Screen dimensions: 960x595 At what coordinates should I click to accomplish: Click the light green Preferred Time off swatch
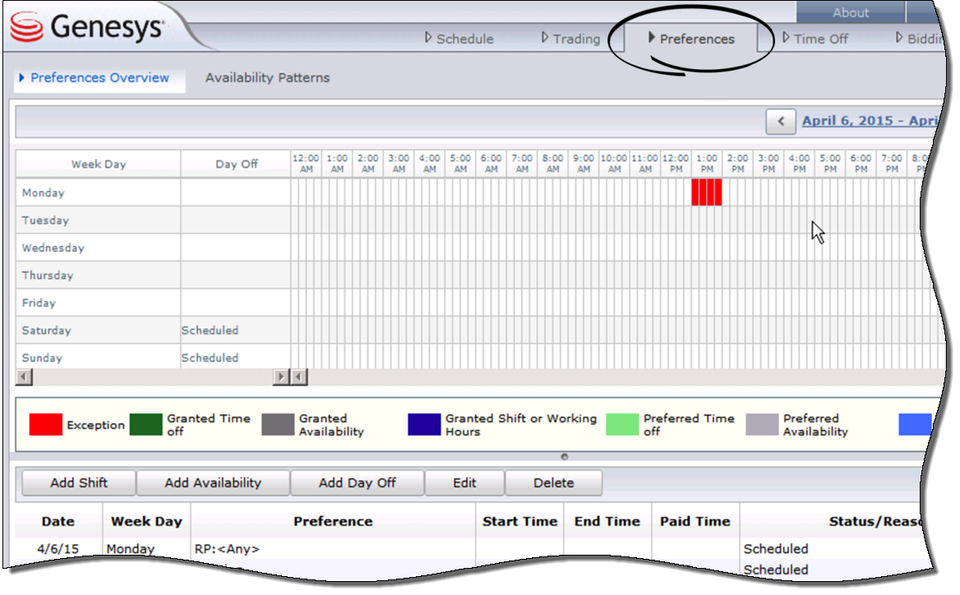pos(622,424)
